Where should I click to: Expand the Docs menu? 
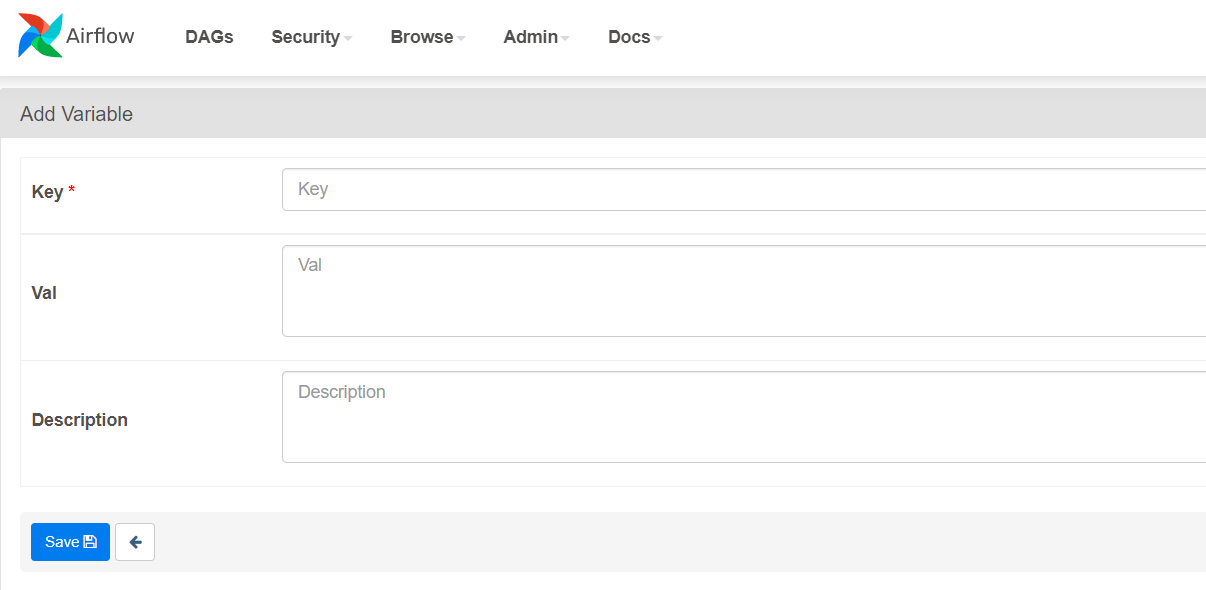tap(628, 37)
